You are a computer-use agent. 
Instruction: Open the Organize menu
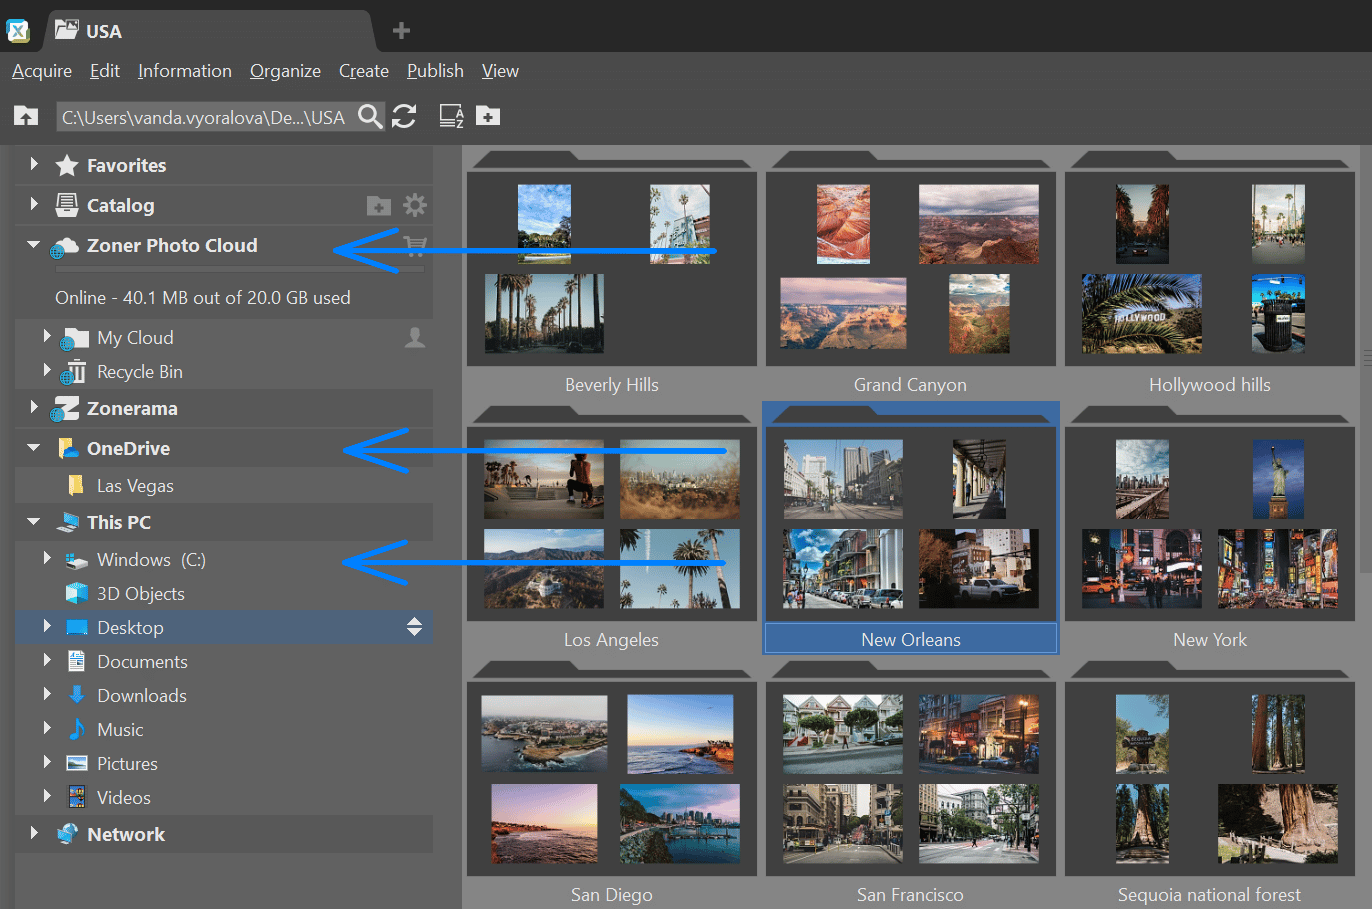click(285, 71)
